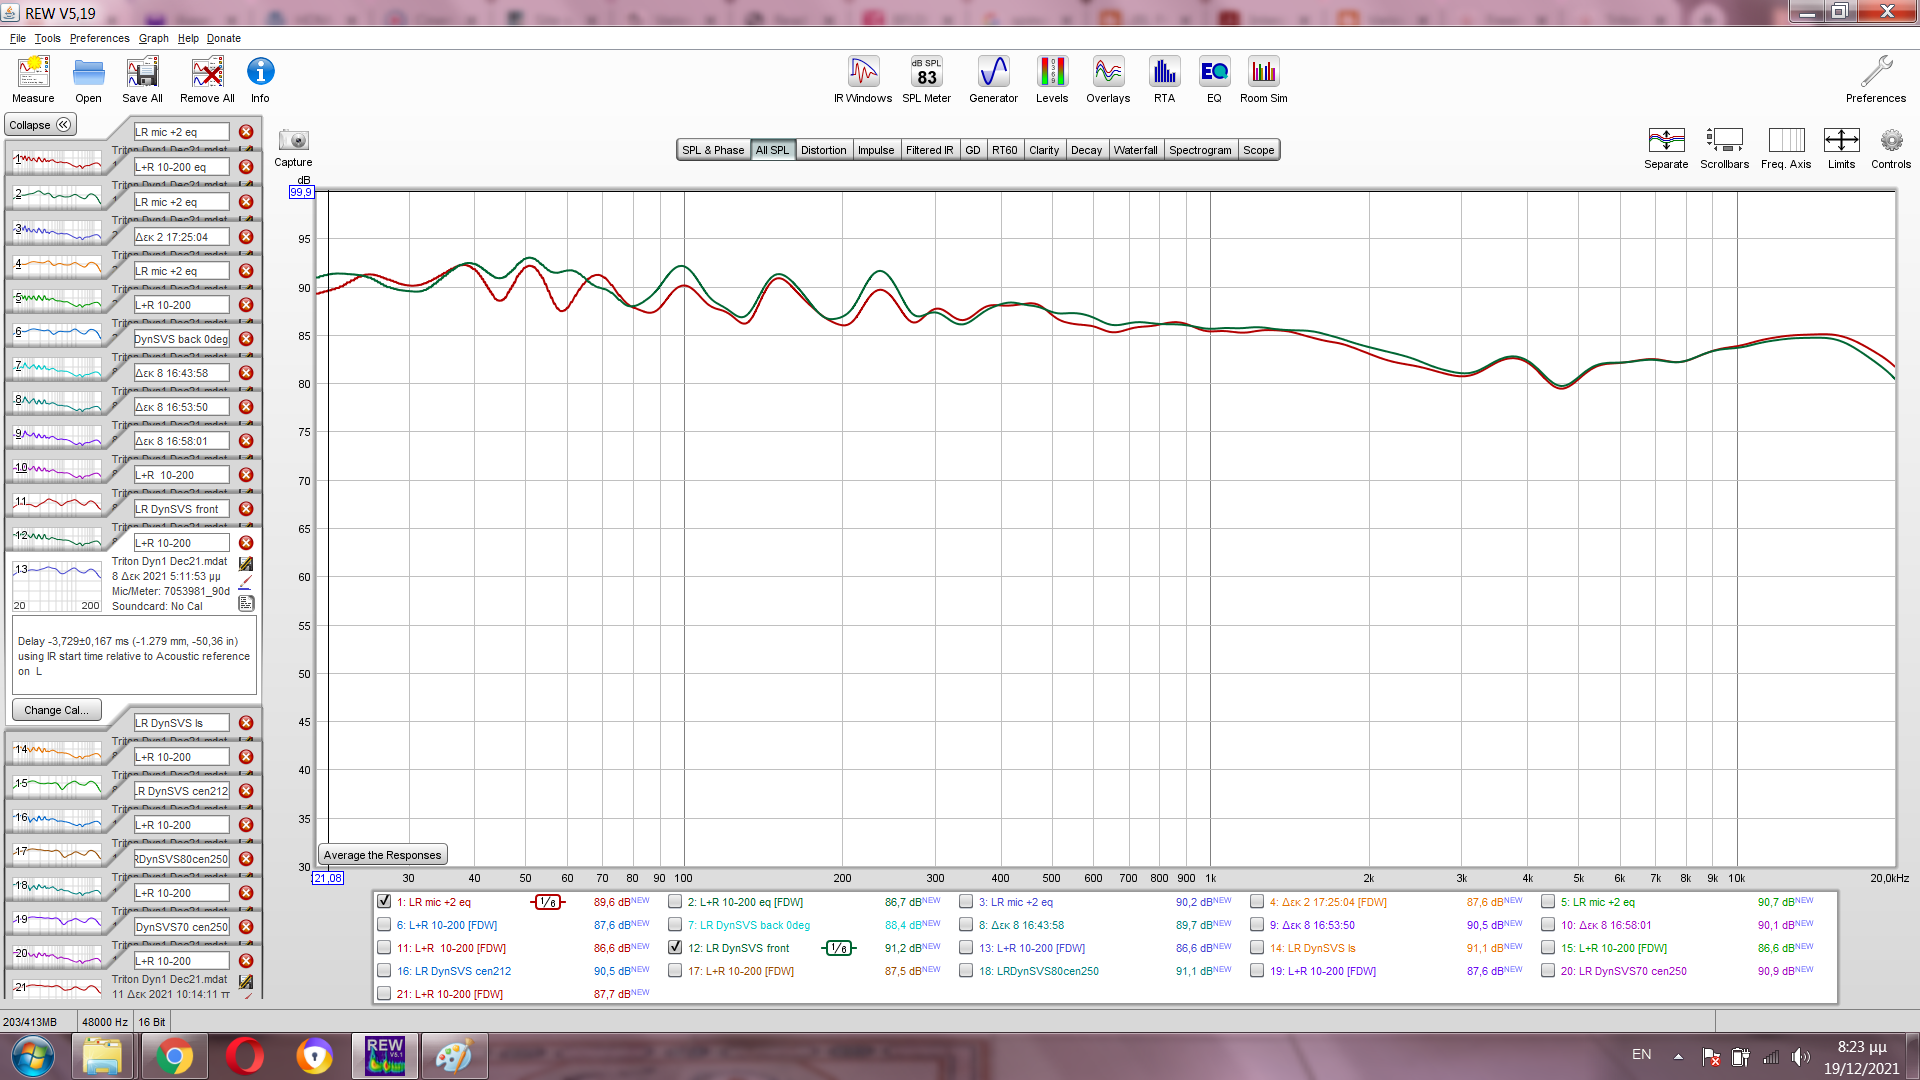Remove the DynSVS back 0deg measurement
This screenshot has height=1080, width=1920.
point(246,339)
